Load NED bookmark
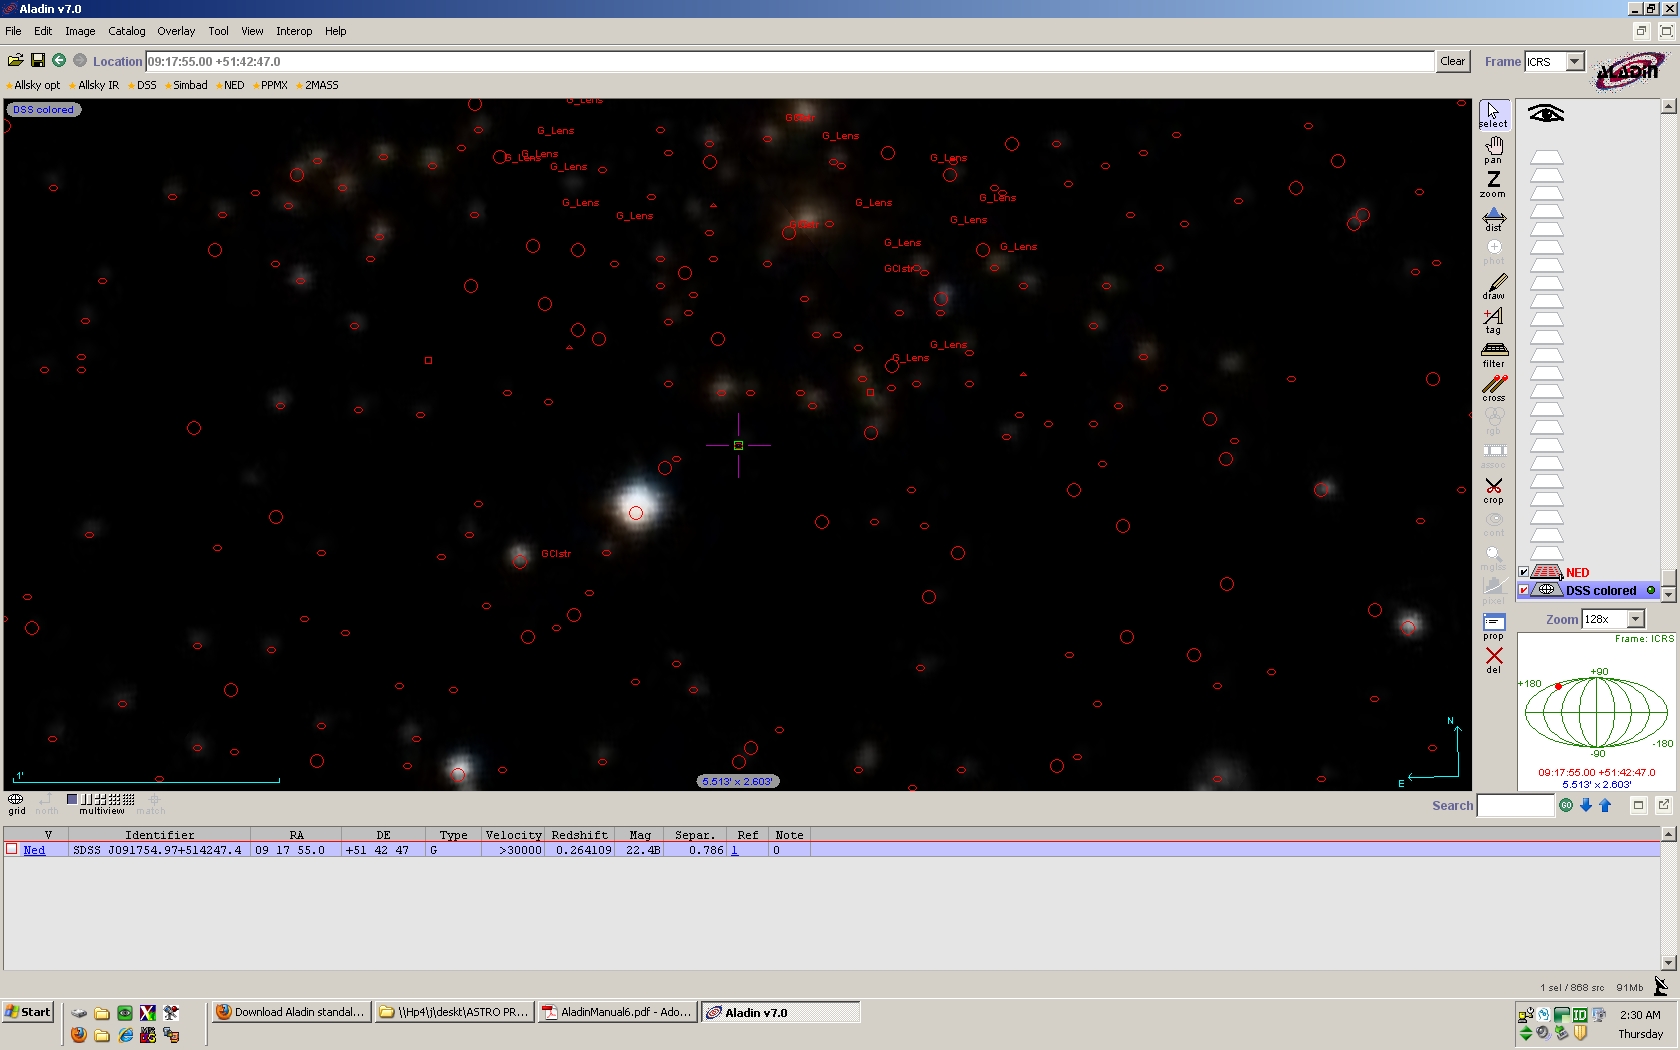Viewport: 1680px width, 1050px height. (231, 85)
